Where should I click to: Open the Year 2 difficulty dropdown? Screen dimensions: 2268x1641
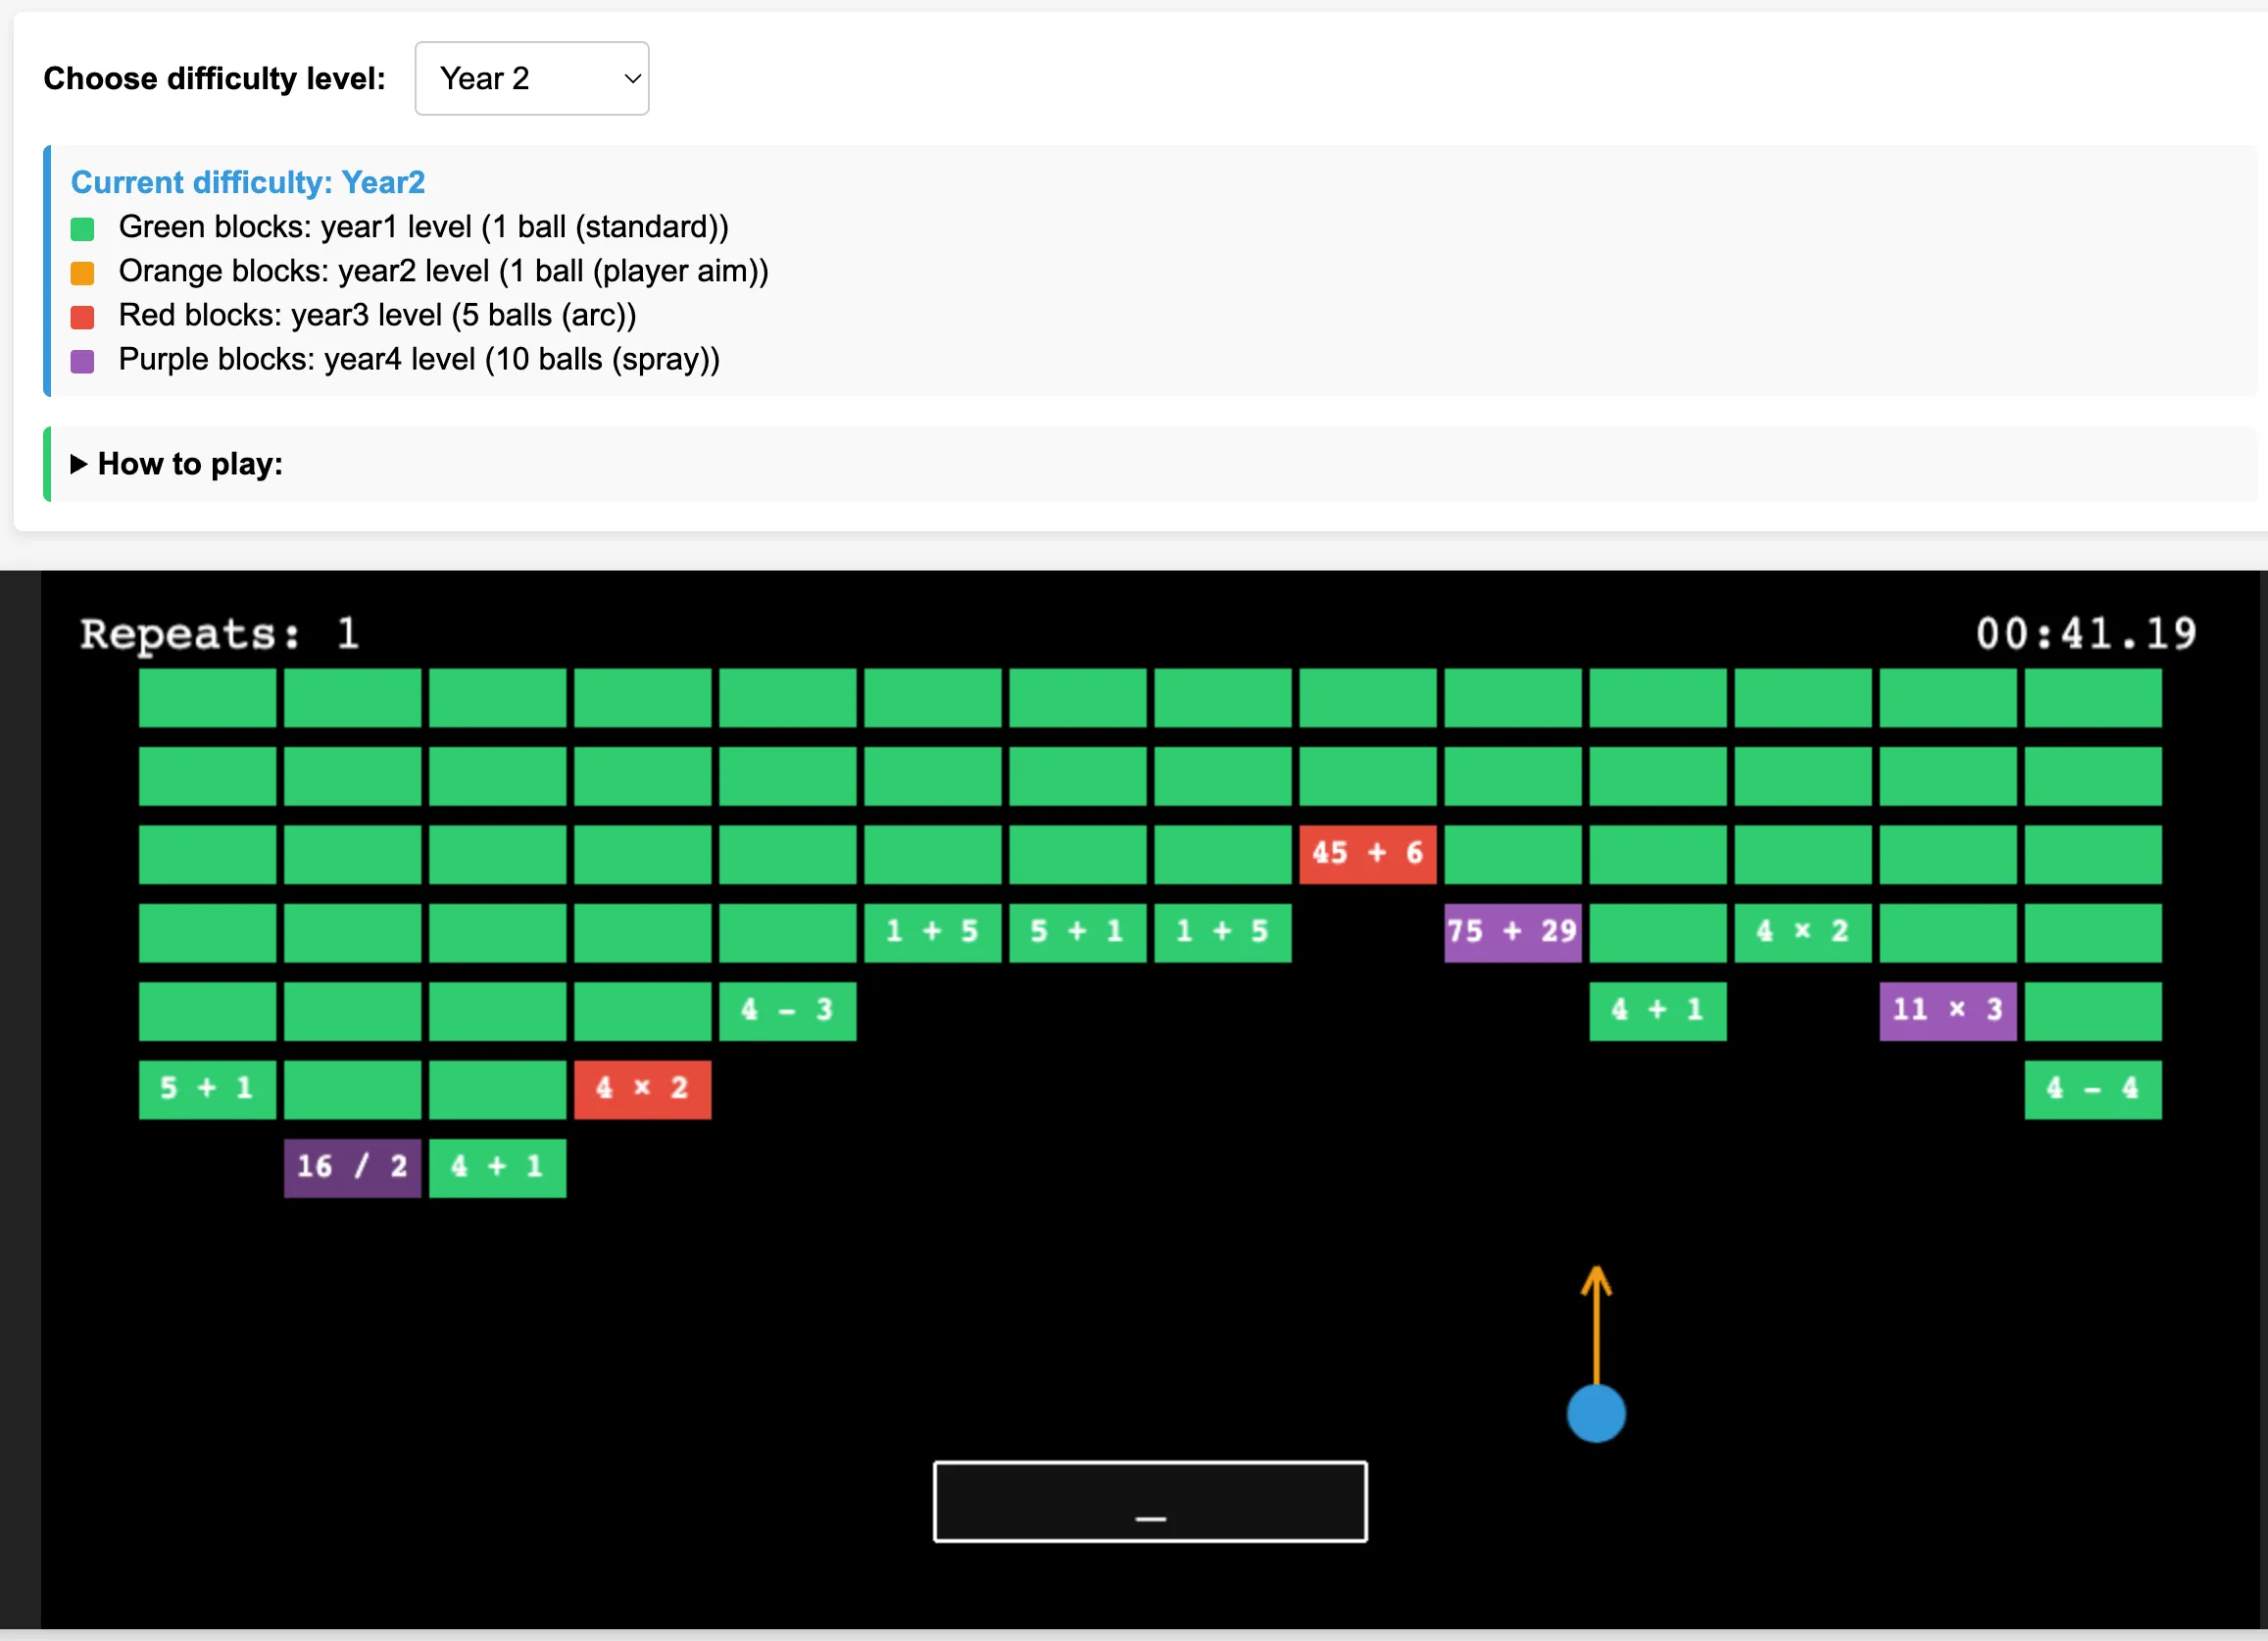coord(531,78)
